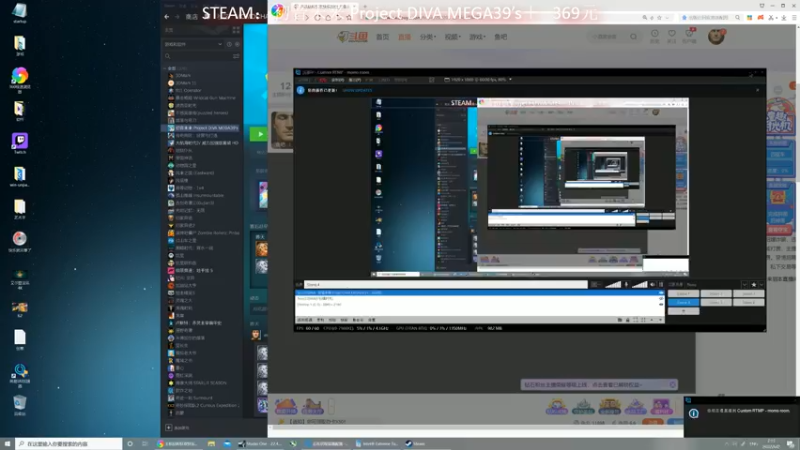
Task: Switch to Scene 3
Action: (x=748, y=294)
